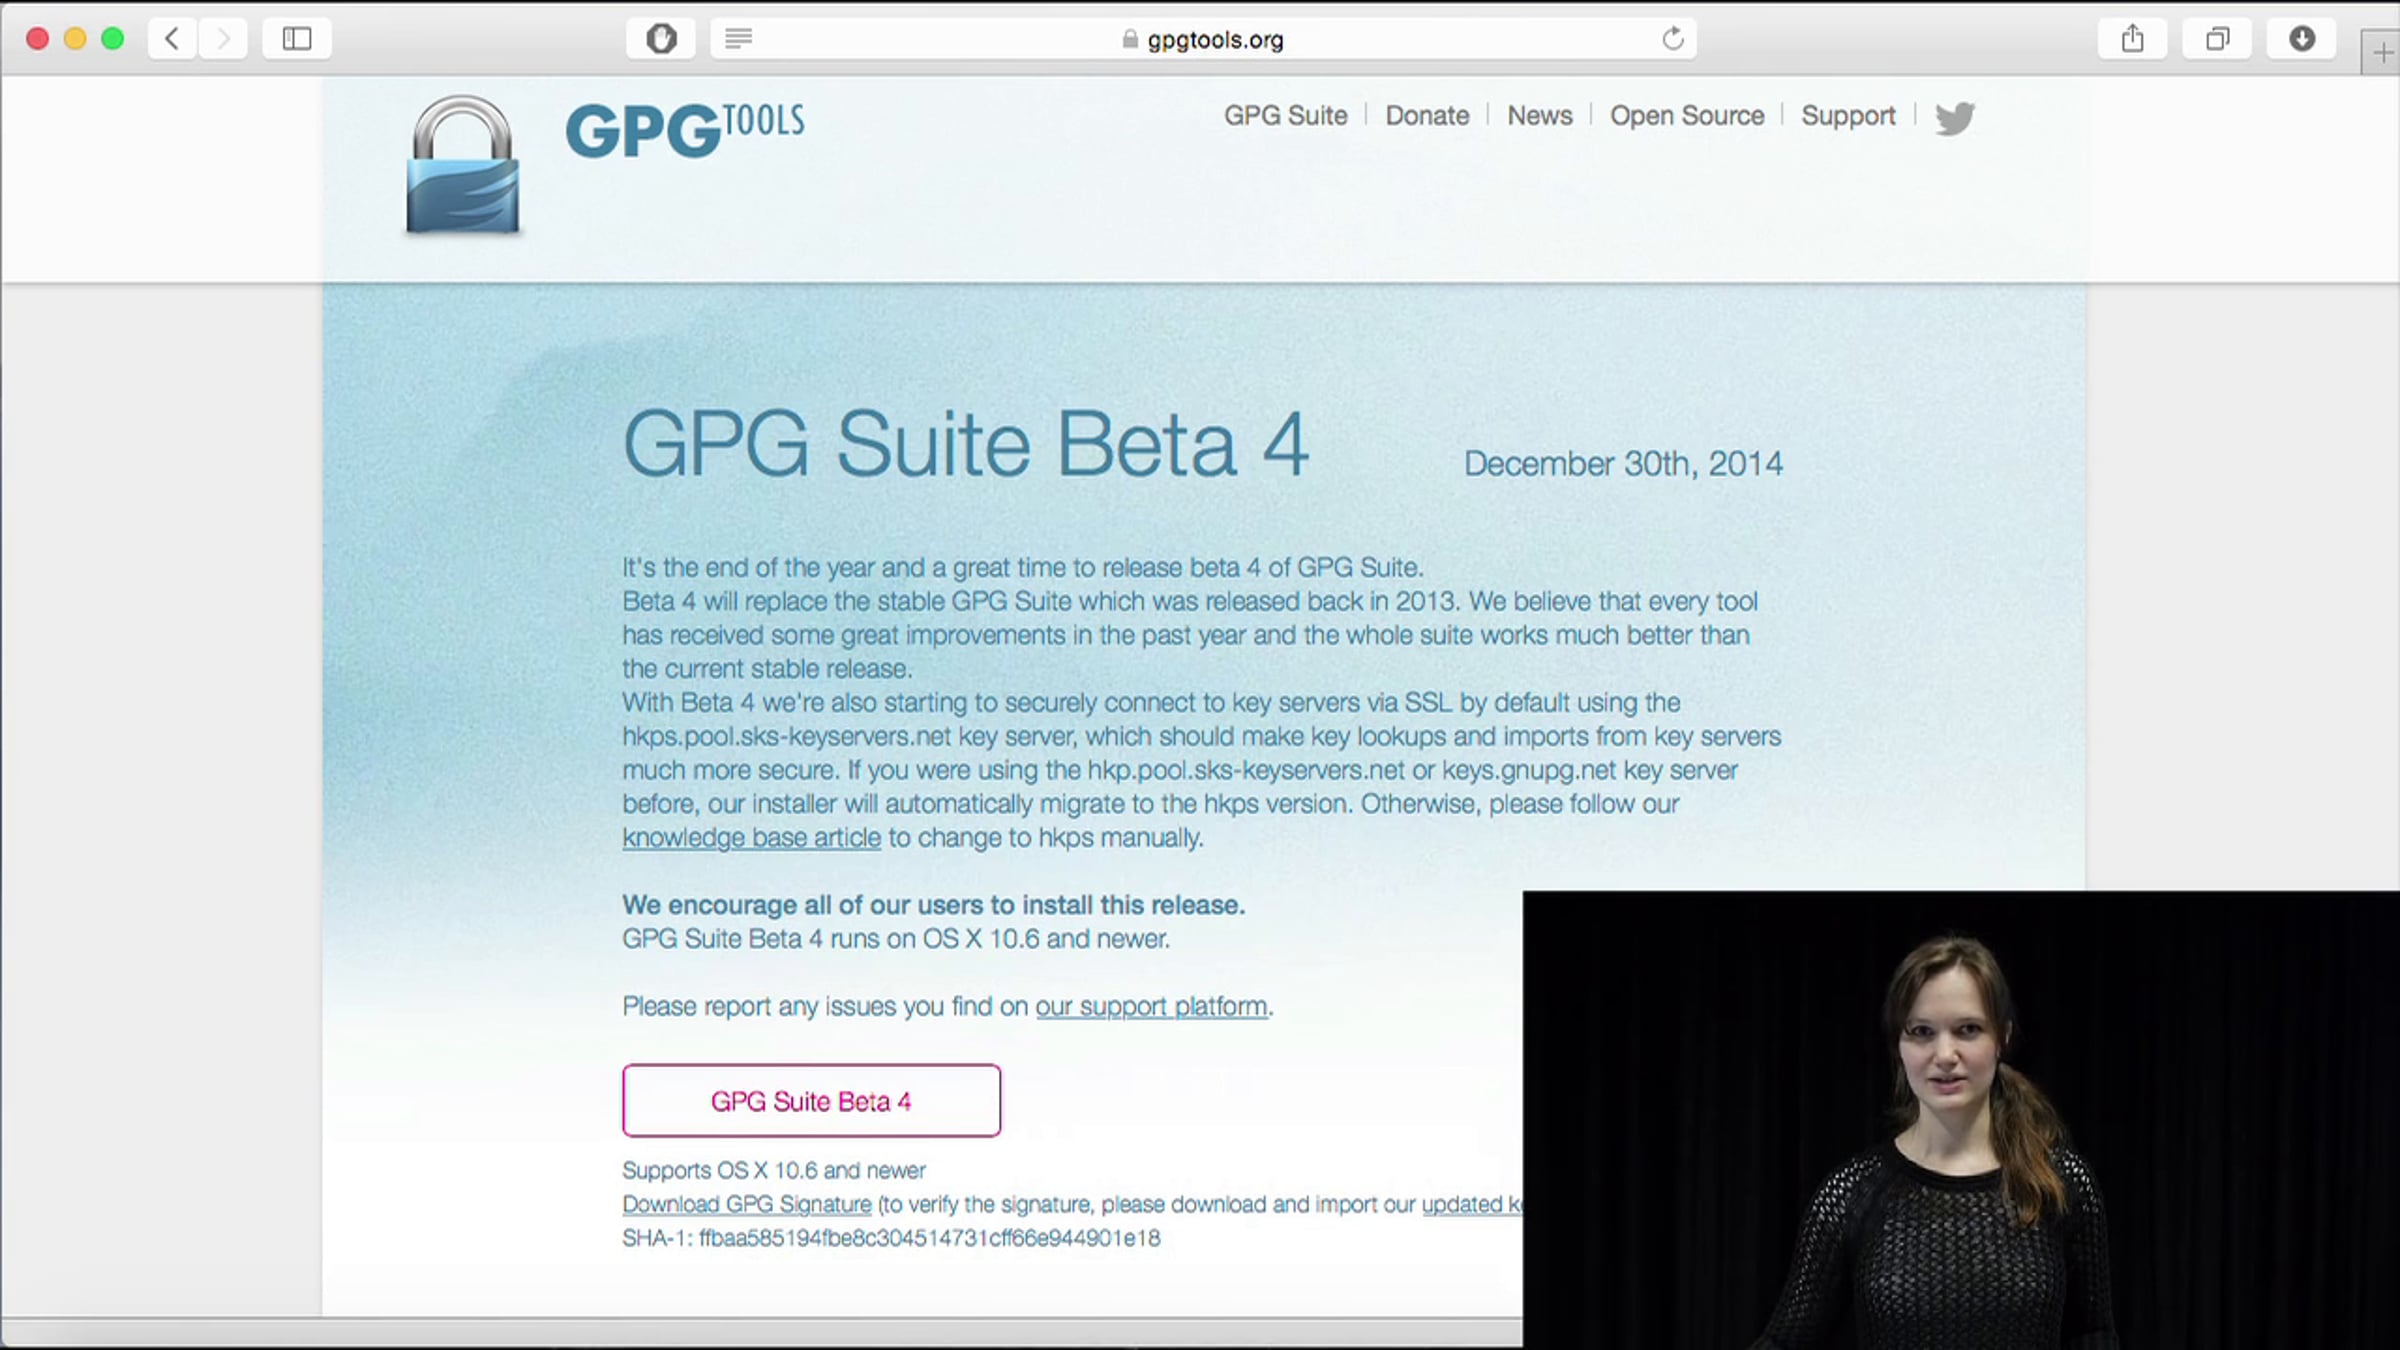Viewport: 2400px width, 1350px height.
Task: Click the Safari forward arrow button
Action: tap(223, 39)
